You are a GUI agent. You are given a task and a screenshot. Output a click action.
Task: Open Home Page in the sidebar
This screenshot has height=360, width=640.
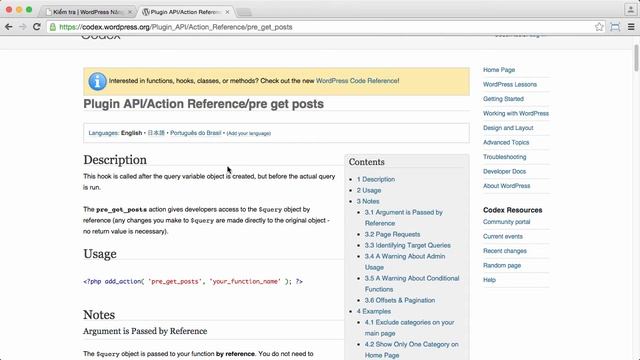click(x=499, y=70)
